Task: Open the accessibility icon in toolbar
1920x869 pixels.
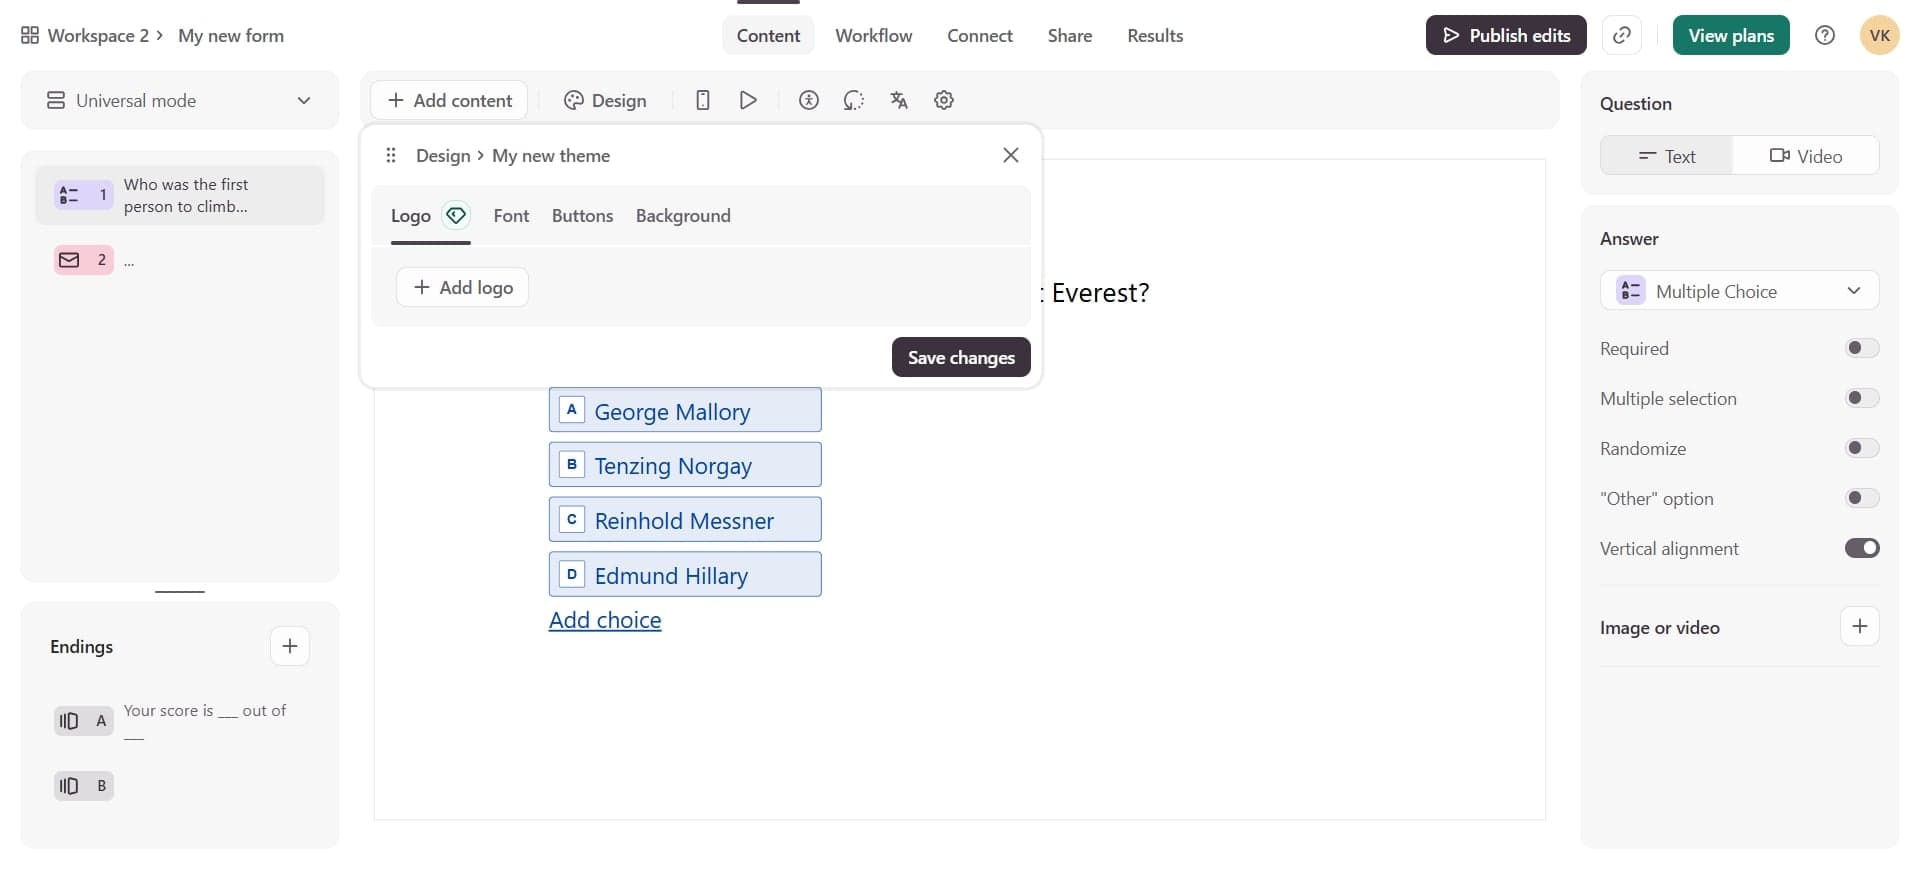Action: [x=808, y=100]
